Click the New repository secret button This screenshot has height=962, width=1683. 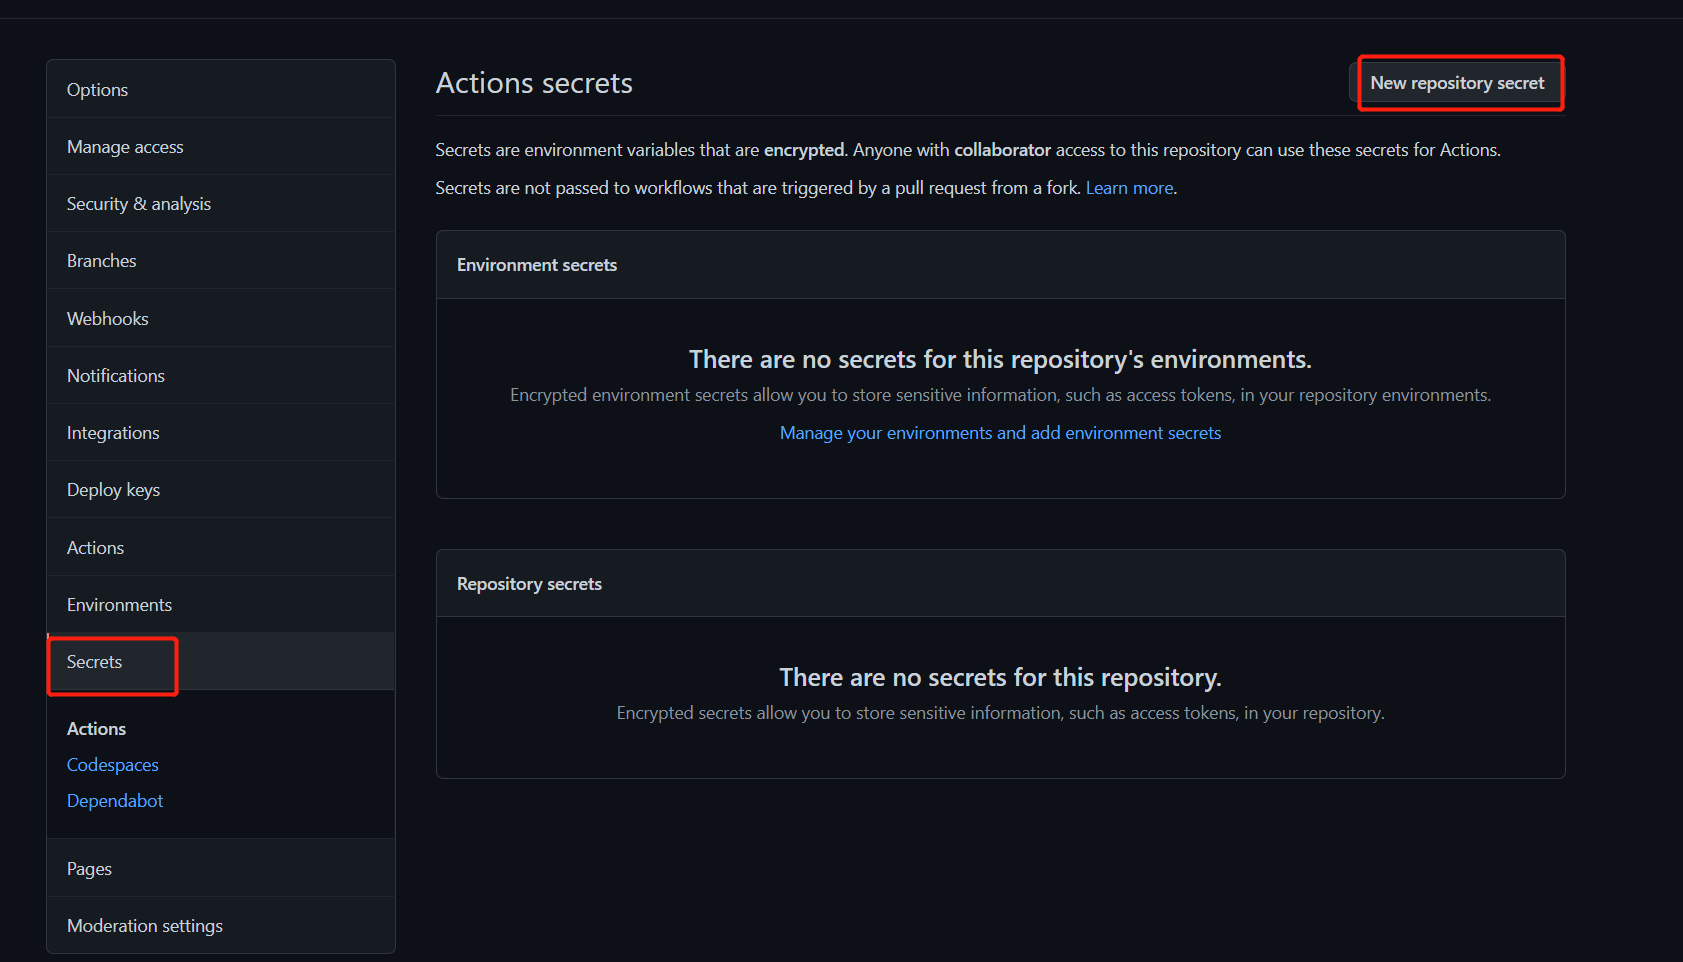pyautogui.click(x=1457, y=83)
